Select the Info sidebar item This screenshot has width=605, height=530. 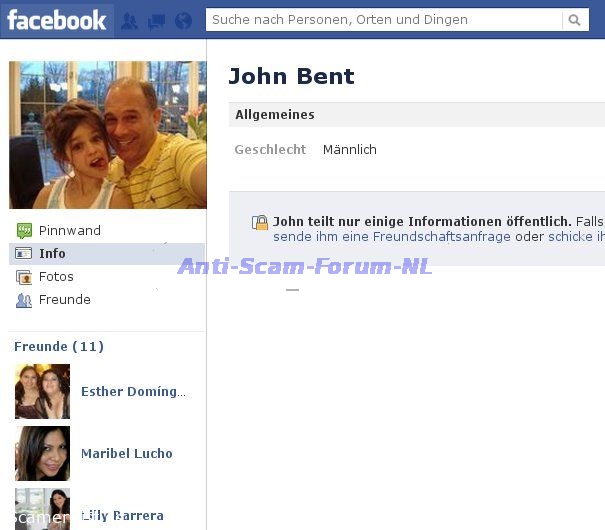(52, 254)
